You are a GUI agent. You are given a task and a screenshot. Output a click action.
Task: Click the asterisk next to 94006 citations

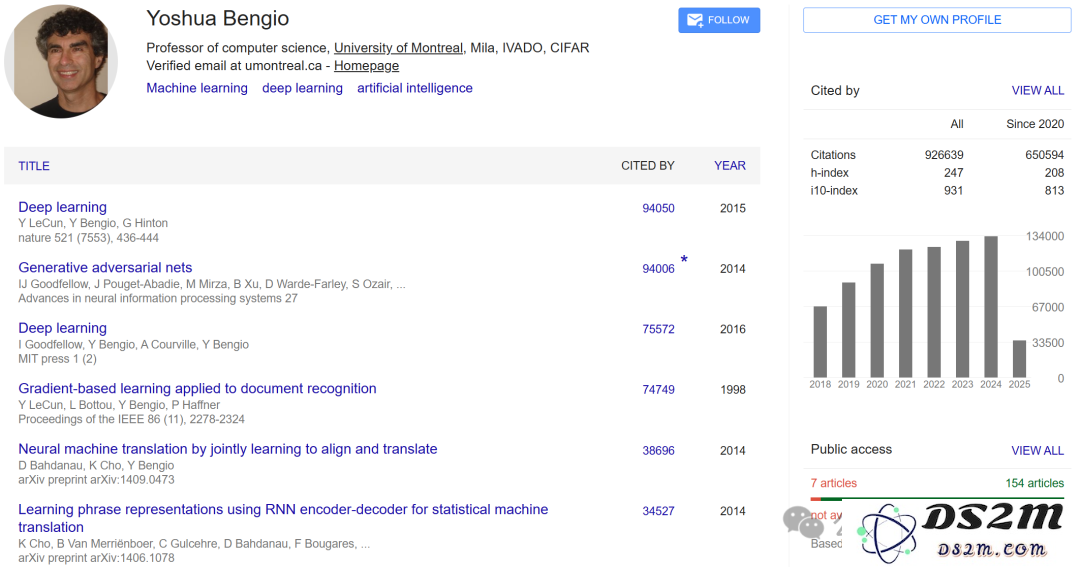tap(684, 260)
